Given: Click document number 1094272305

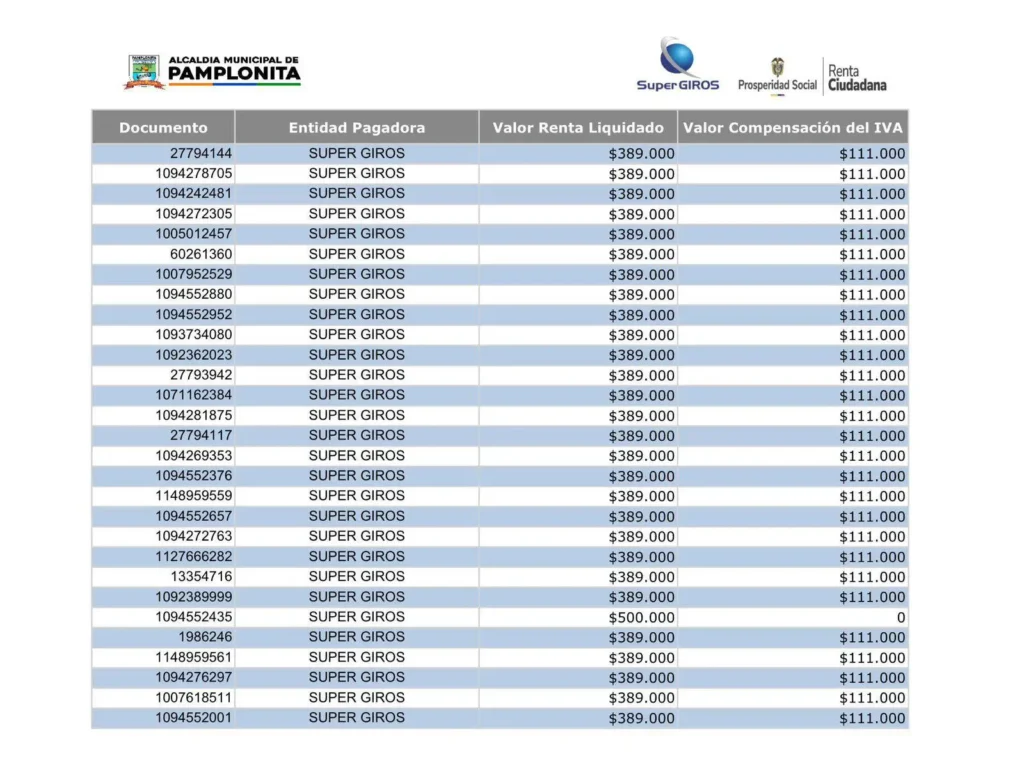Looking at the screenshot, I should pos(193,214).
